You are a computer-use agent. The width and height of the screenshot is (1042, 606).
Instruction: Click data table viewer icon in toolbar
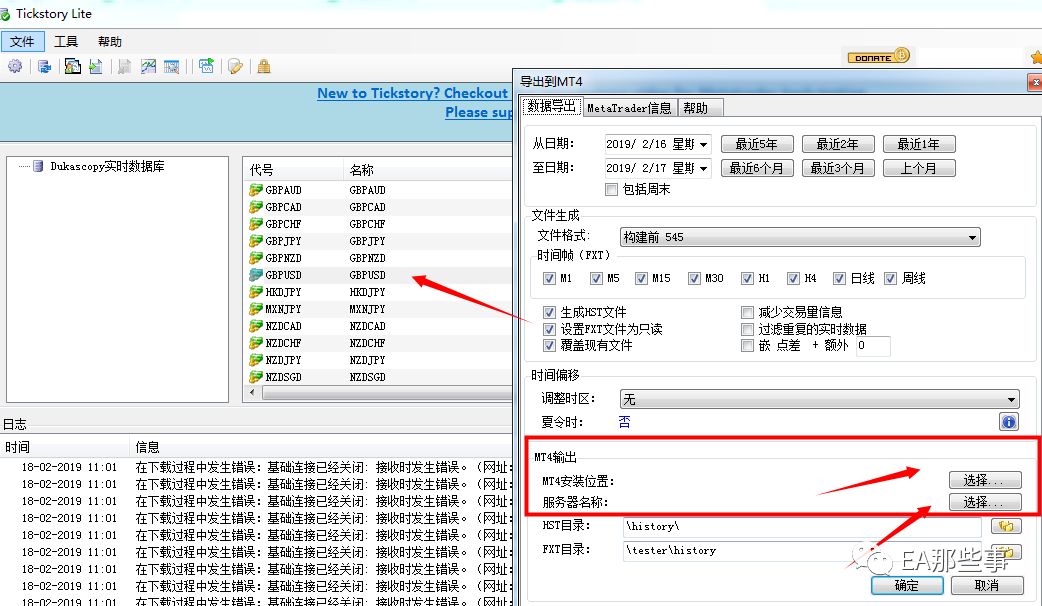pyautogui.click(x=171, y=66)
